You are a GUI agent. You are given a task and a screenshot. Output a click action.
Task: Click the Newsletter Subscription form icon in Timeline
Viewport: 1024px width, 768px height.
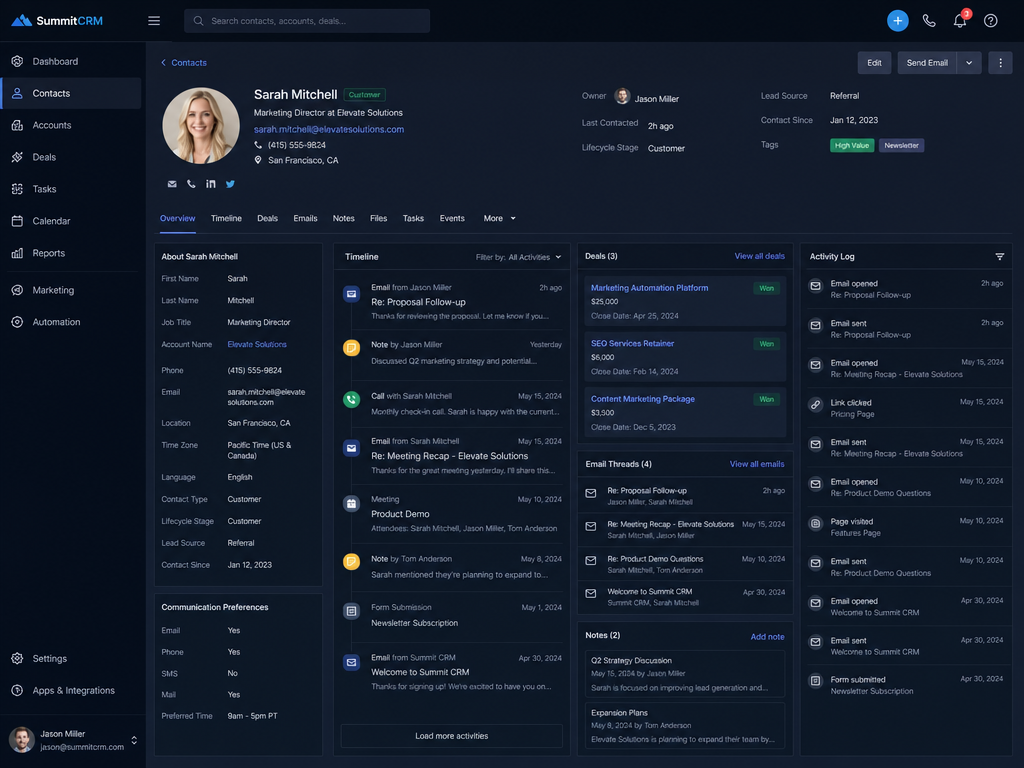pos(351,611)
